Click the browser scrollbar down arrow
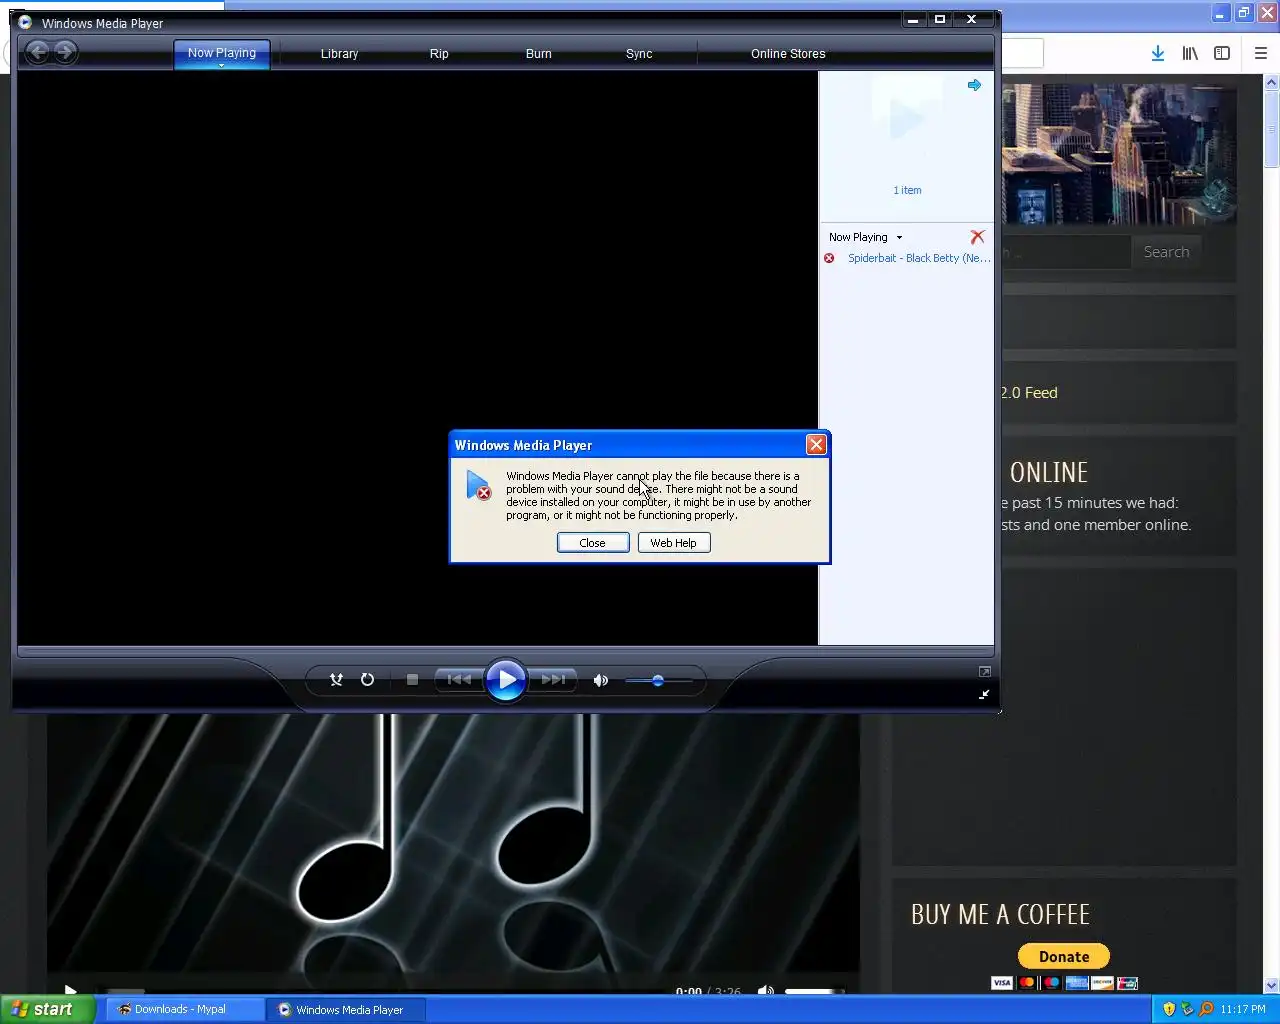Screen dimensions: 1280x1024 1272,985
